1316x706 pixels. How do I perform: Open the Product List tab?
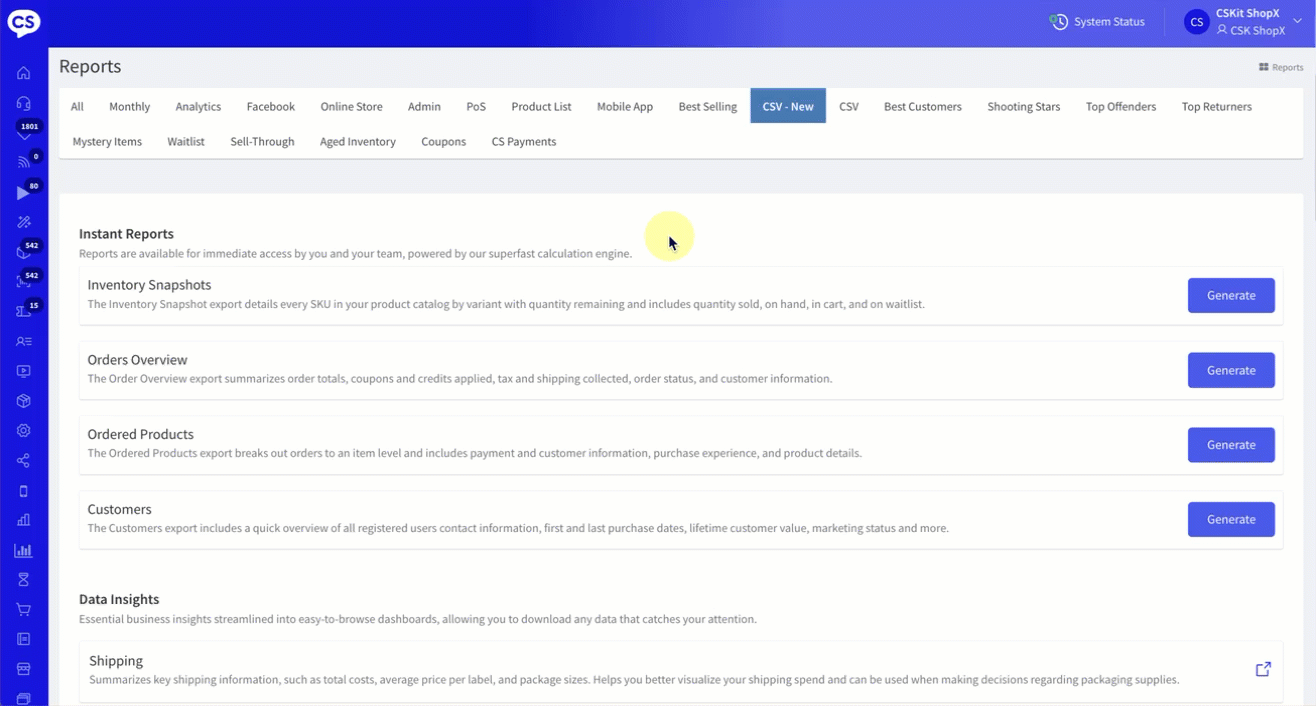[x=541, y=106]
